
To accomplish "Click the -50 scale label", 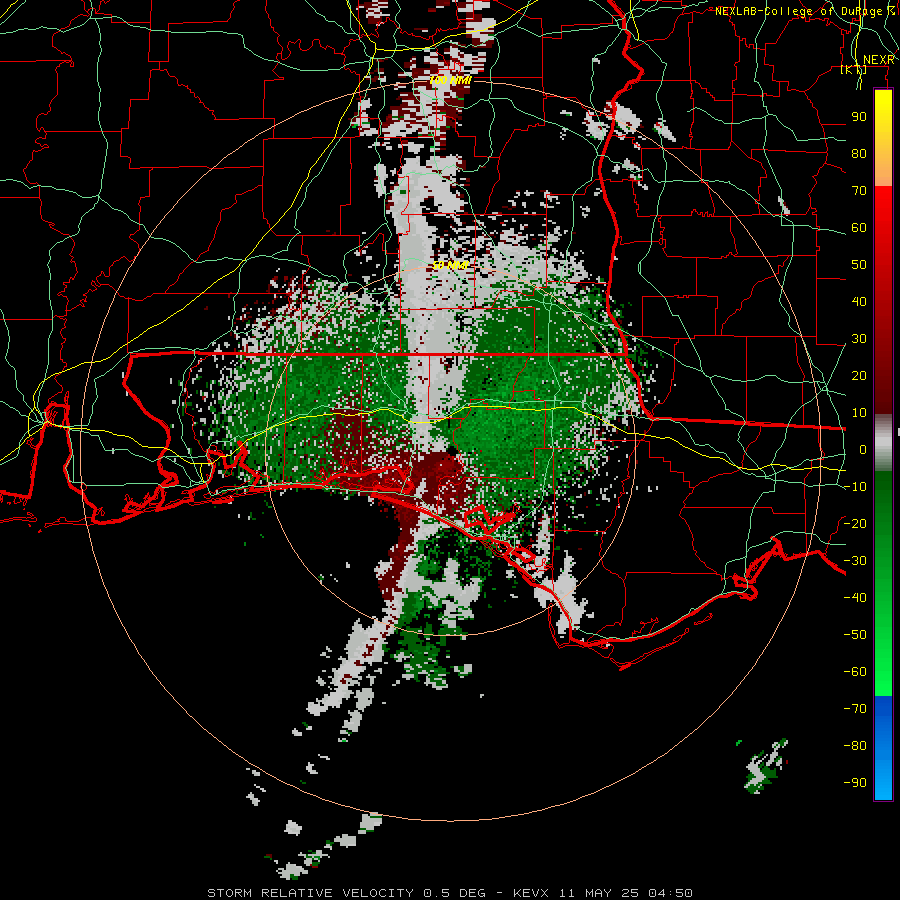I will [x=855, y=635].
